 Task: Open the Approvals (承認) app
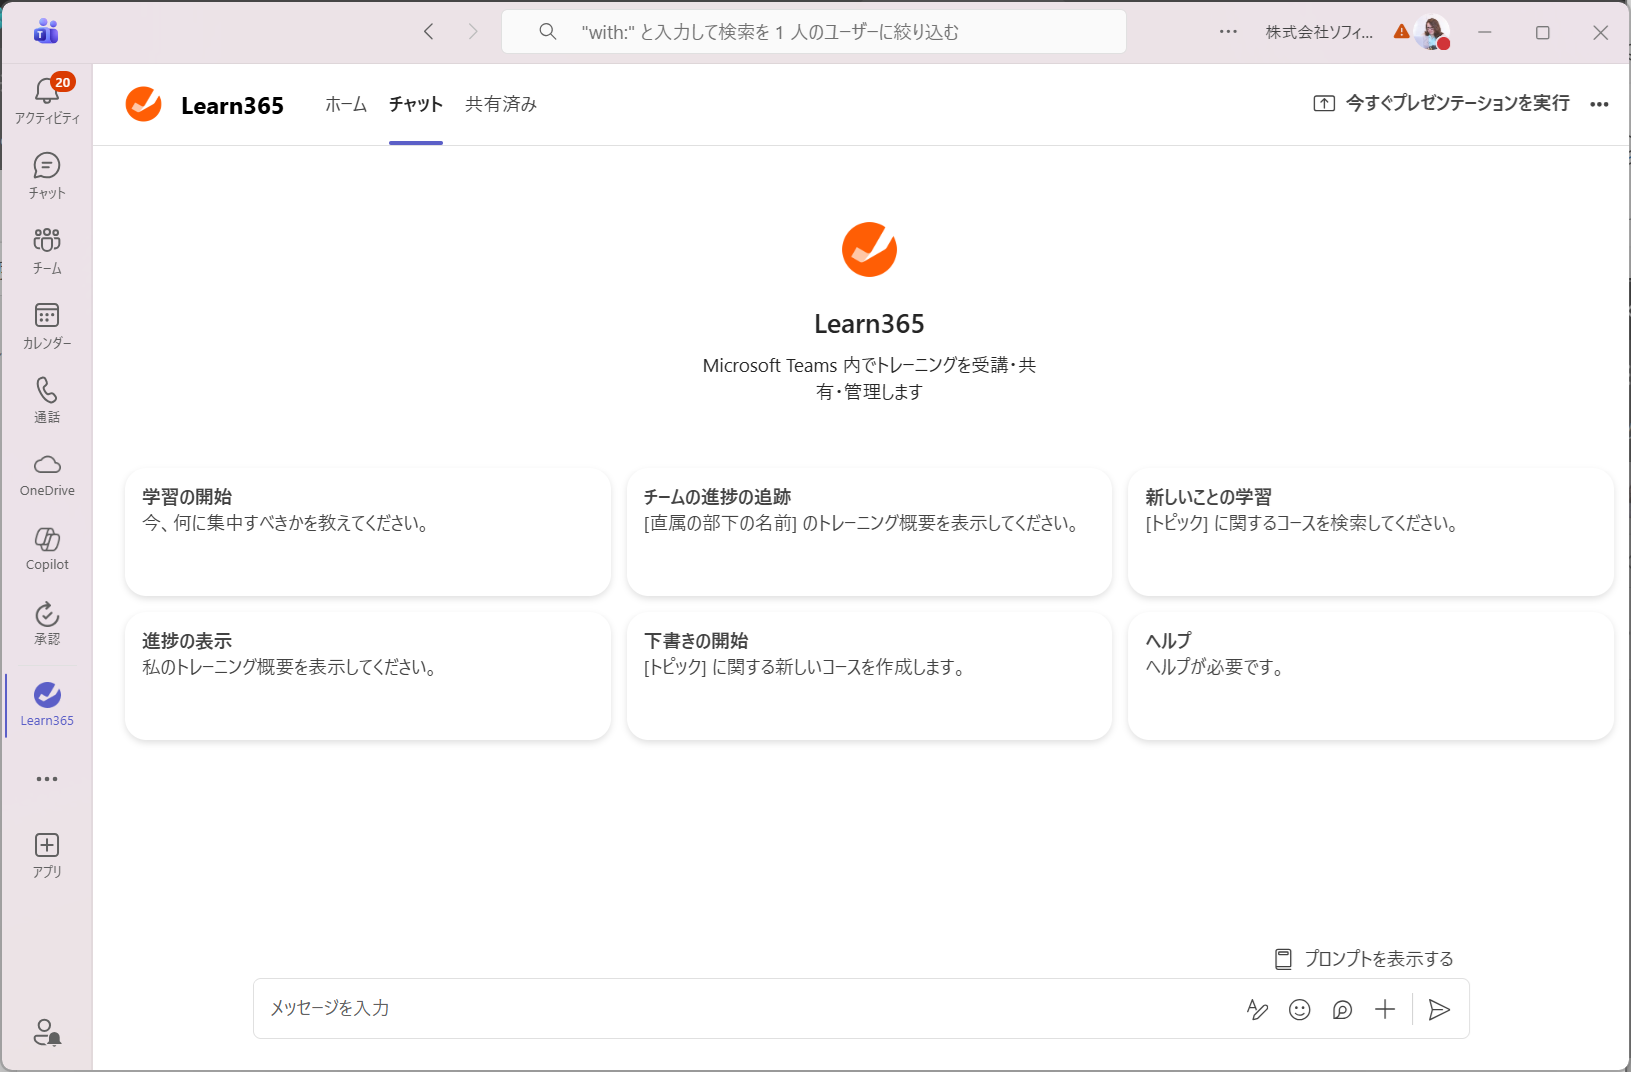47,623
